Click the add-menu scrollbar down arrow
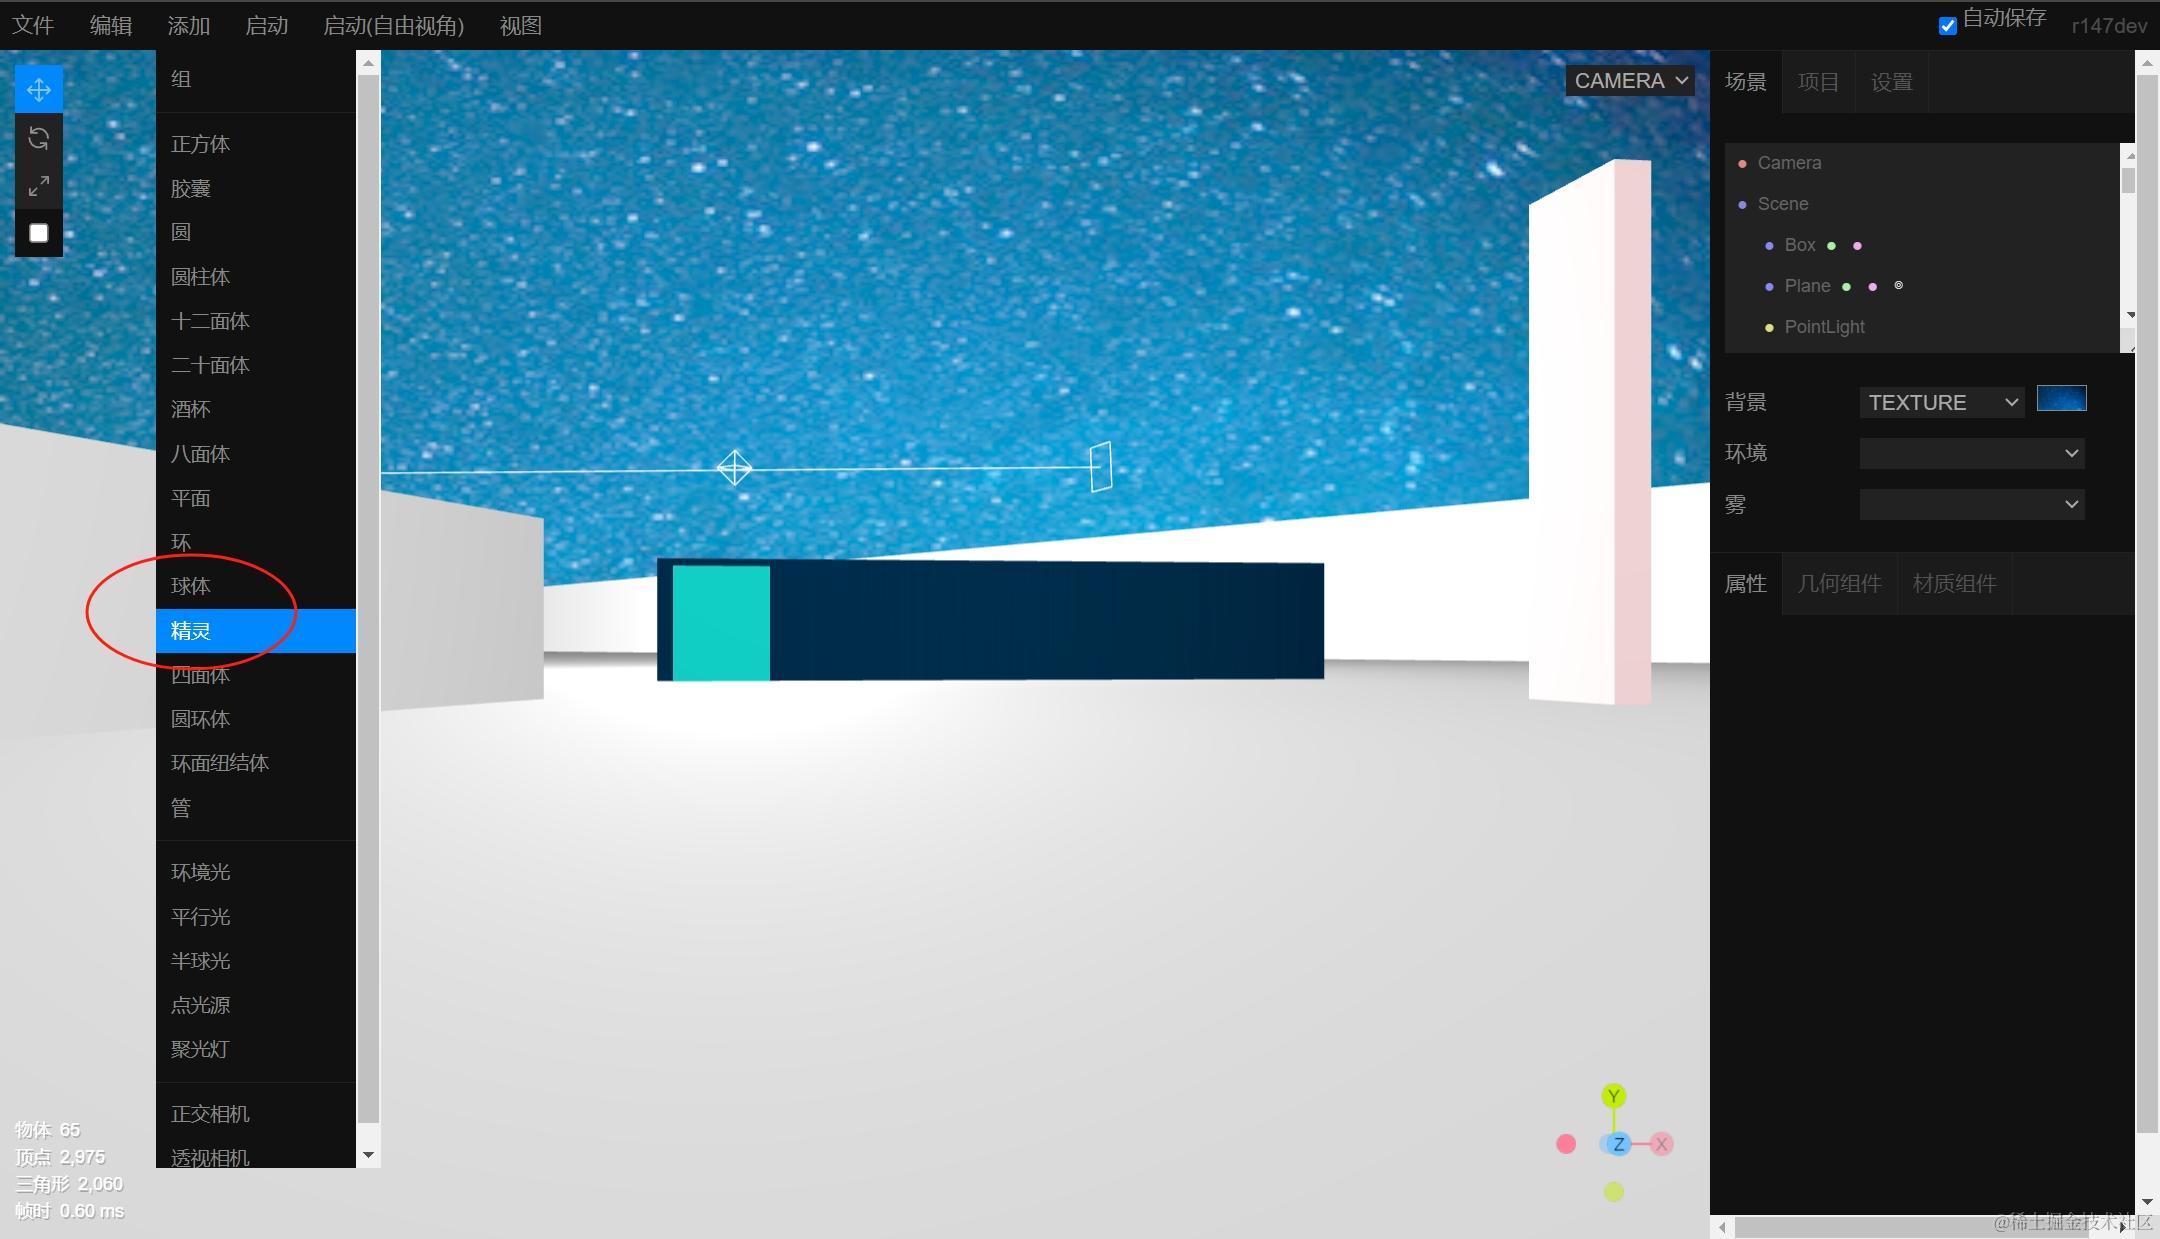Screen dimensions: 2160x1239 tap(368, 1155)
